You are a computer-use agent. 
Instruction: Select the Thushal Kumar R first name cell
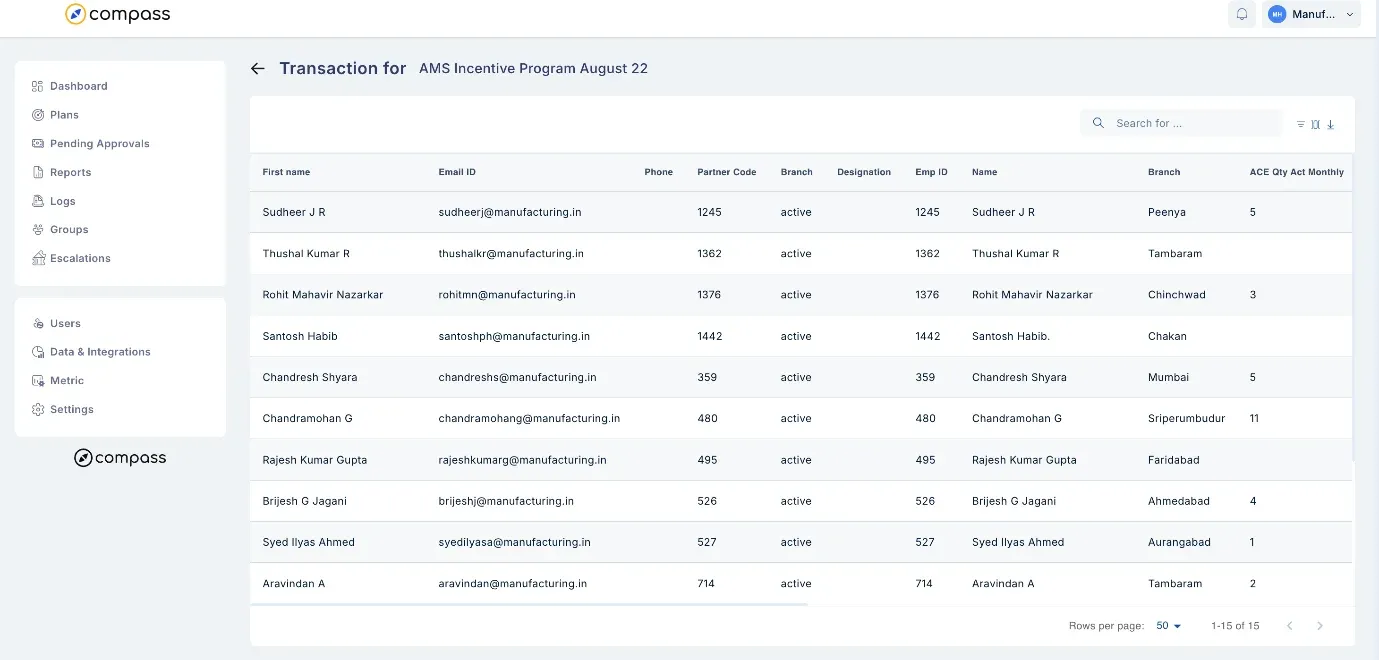coord(306,254)
